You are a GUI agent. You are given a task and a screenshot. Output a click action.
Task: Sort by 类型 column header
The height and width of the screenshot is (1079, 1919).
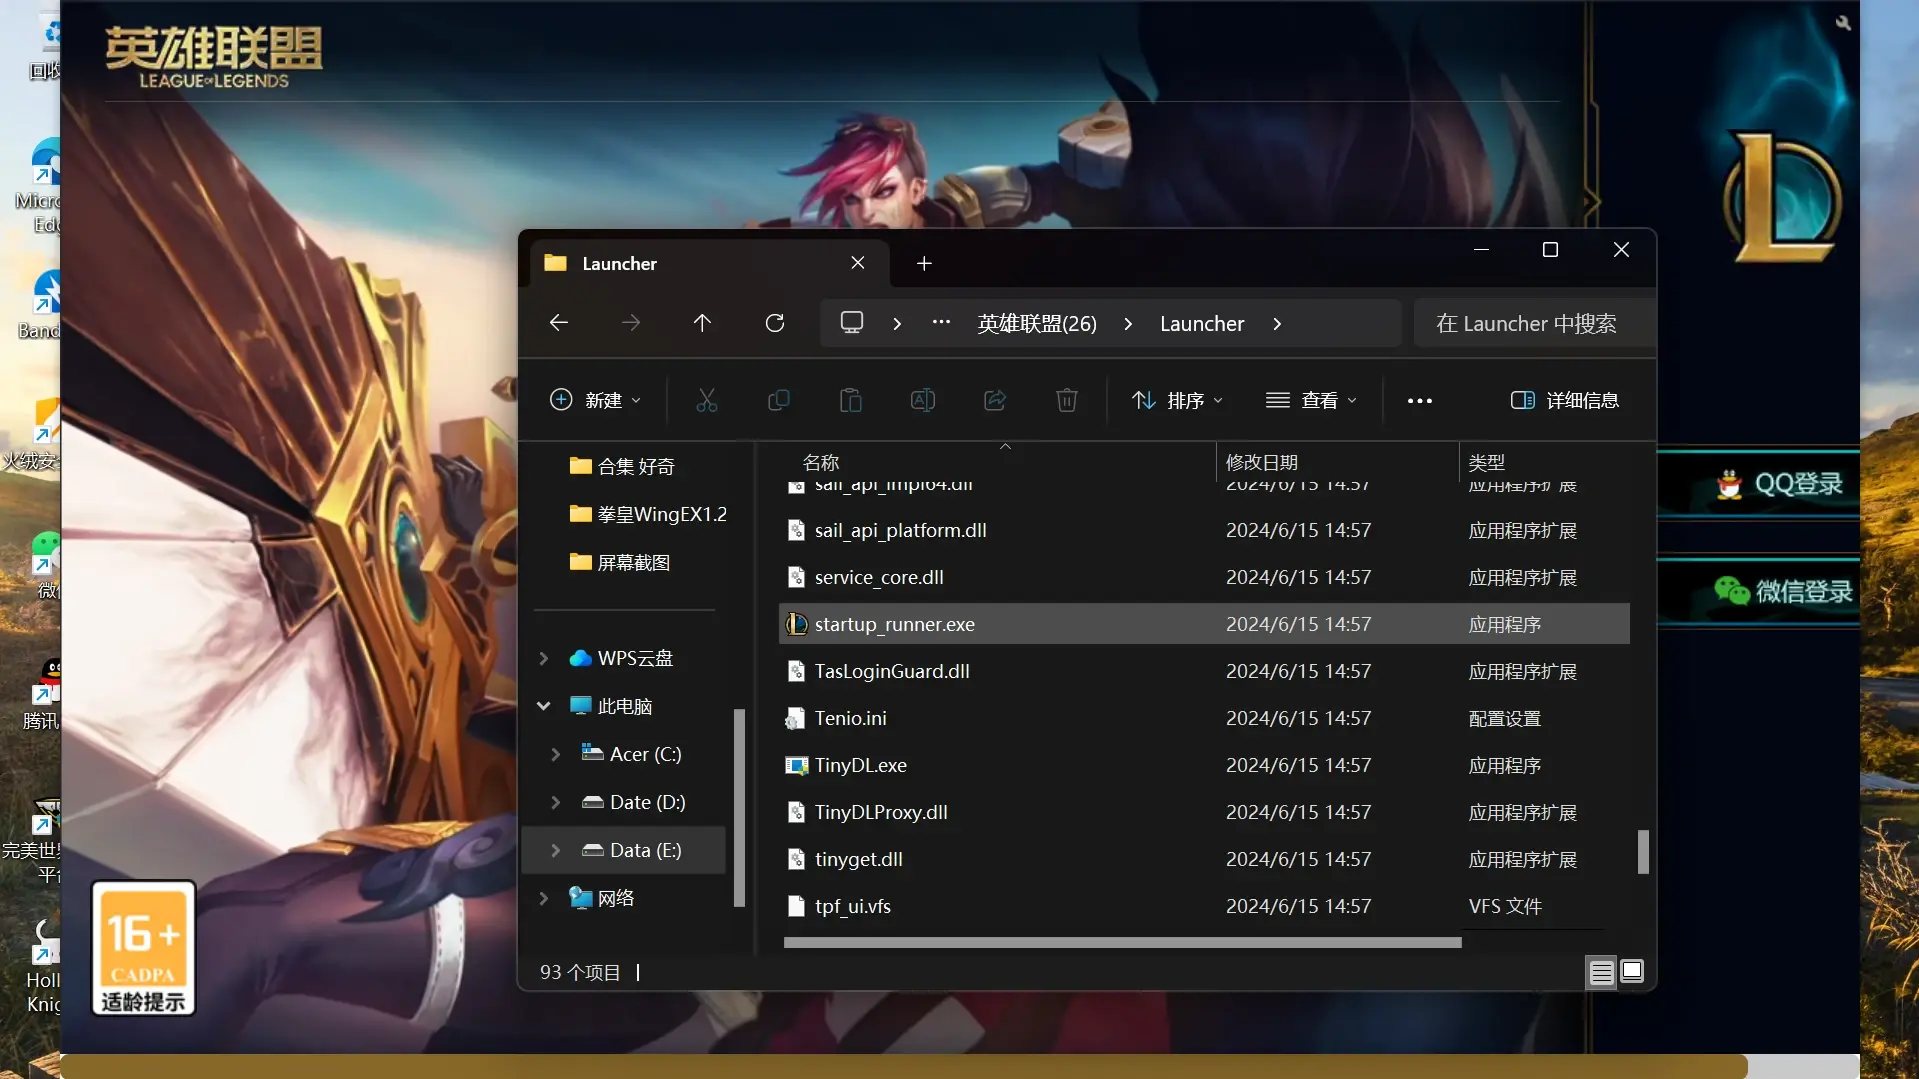[x=1487, y=462]
